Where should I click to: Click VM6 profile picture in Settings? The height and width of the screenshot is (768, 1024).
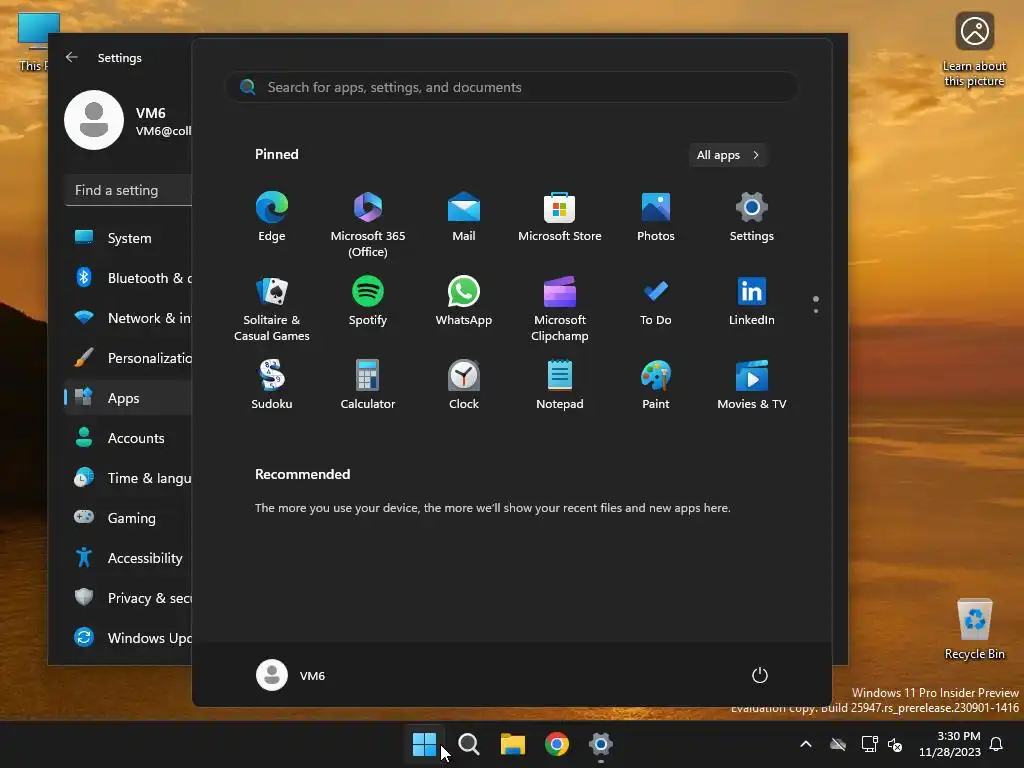(x=94, y=120)
